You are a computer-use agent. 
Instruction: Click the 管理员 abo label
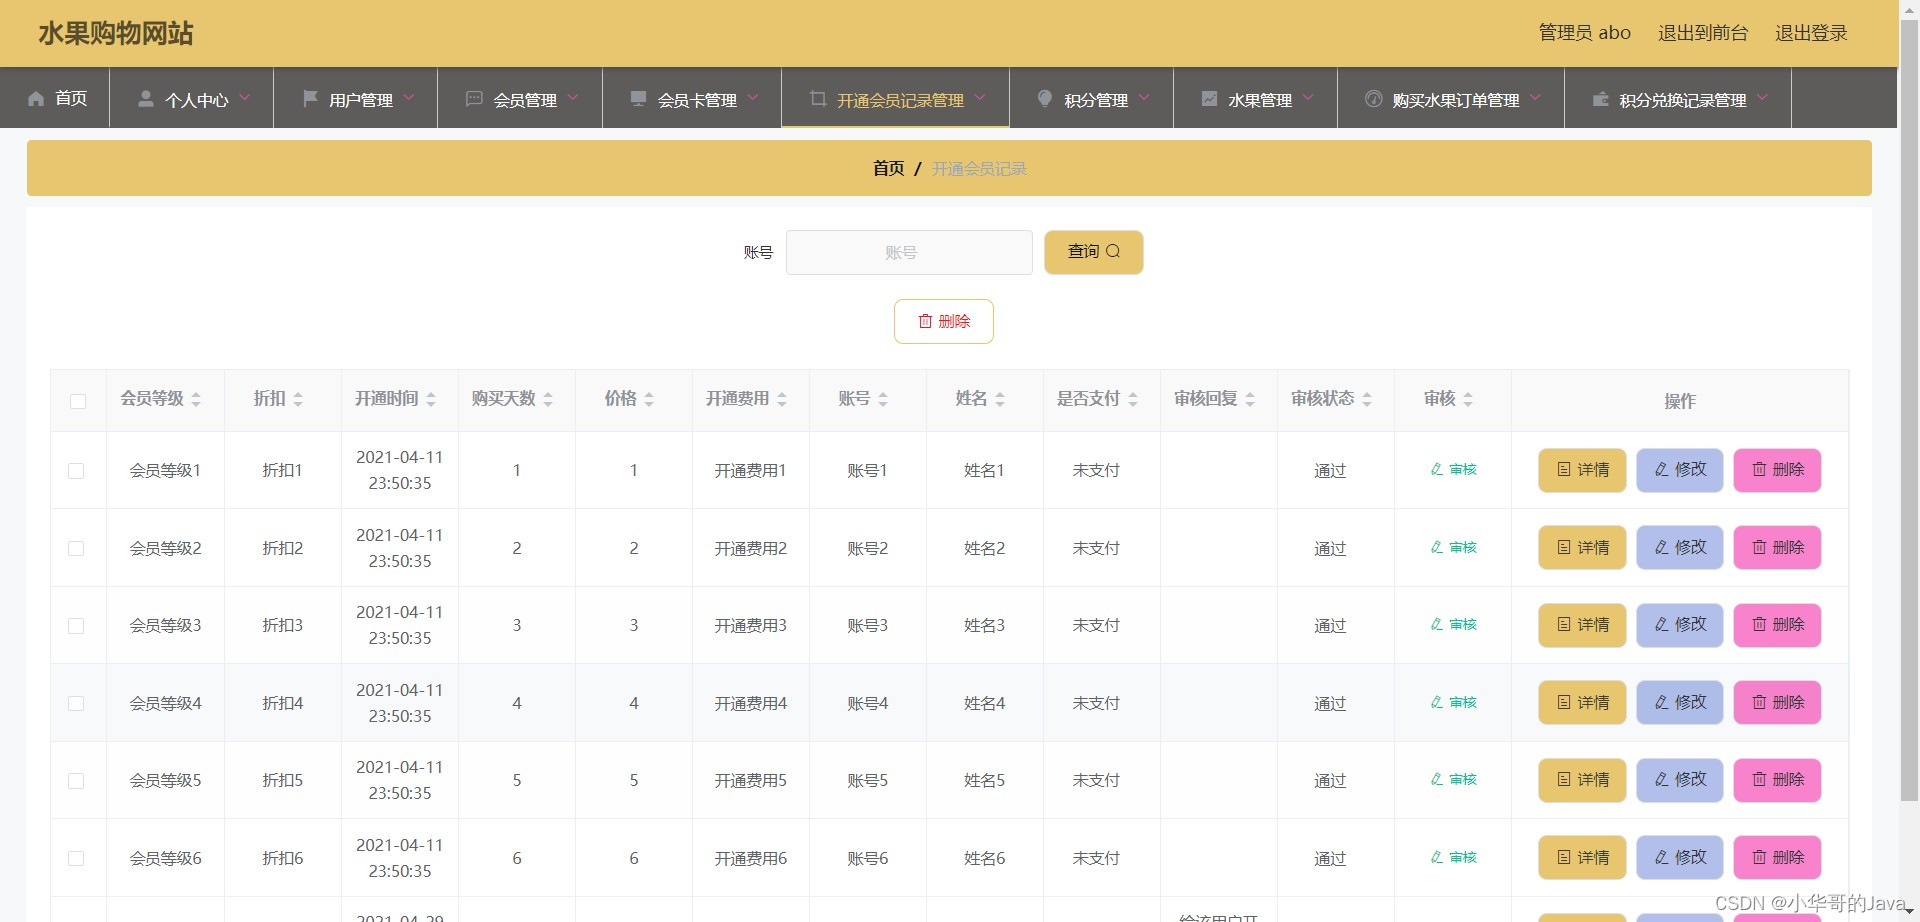pyautogui.click(x=1584, y=33)
